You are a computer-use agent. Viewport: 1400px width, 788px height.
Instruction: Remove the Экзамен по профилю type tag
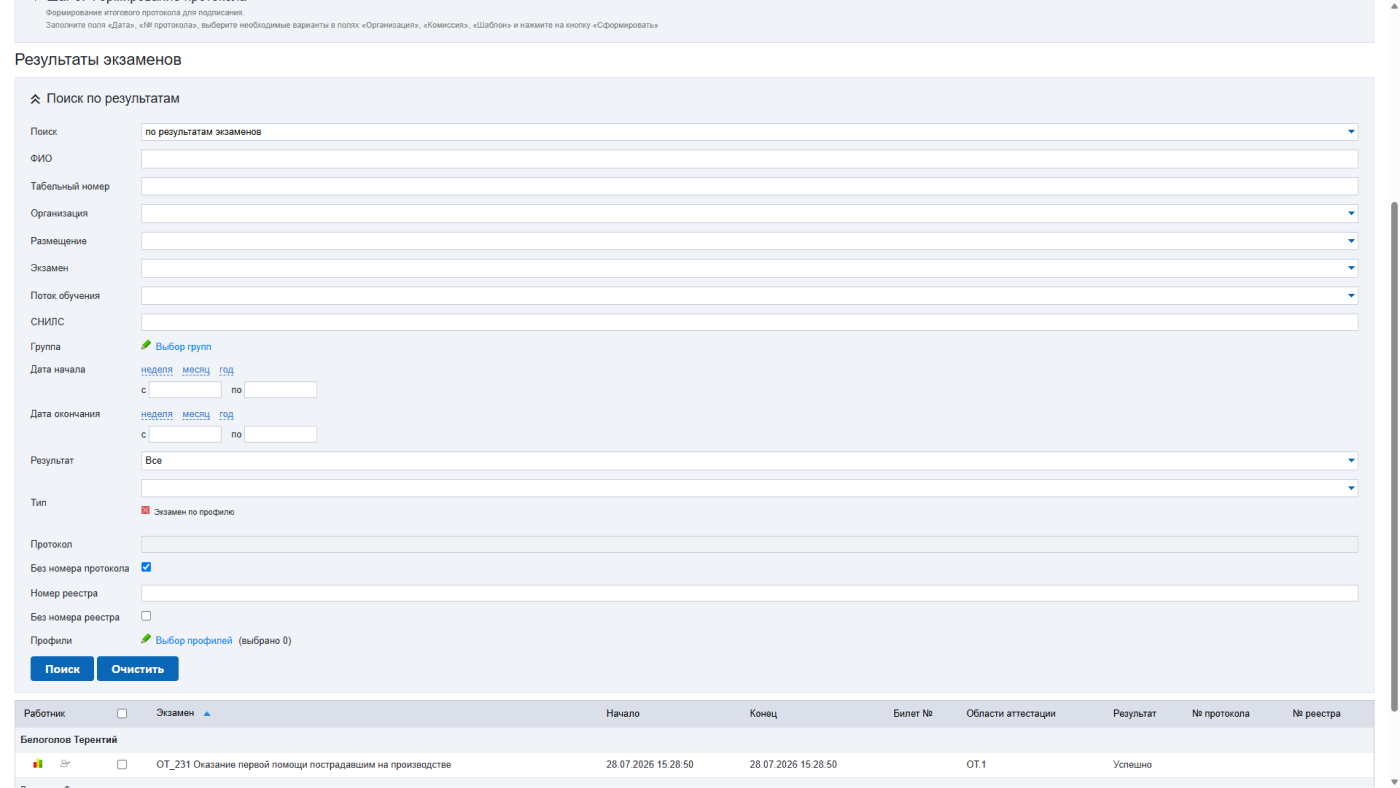[146, 510]
